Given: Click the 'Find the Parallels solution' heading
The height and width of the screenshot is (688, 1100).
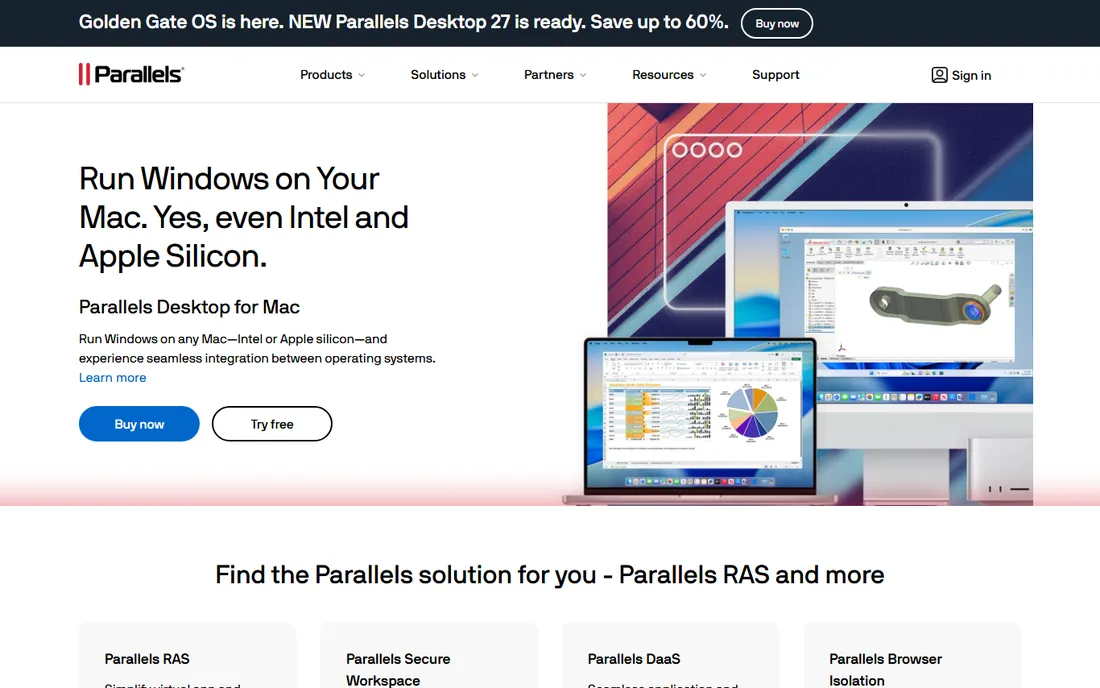Looking at the screenshot, I should [549, 574].
